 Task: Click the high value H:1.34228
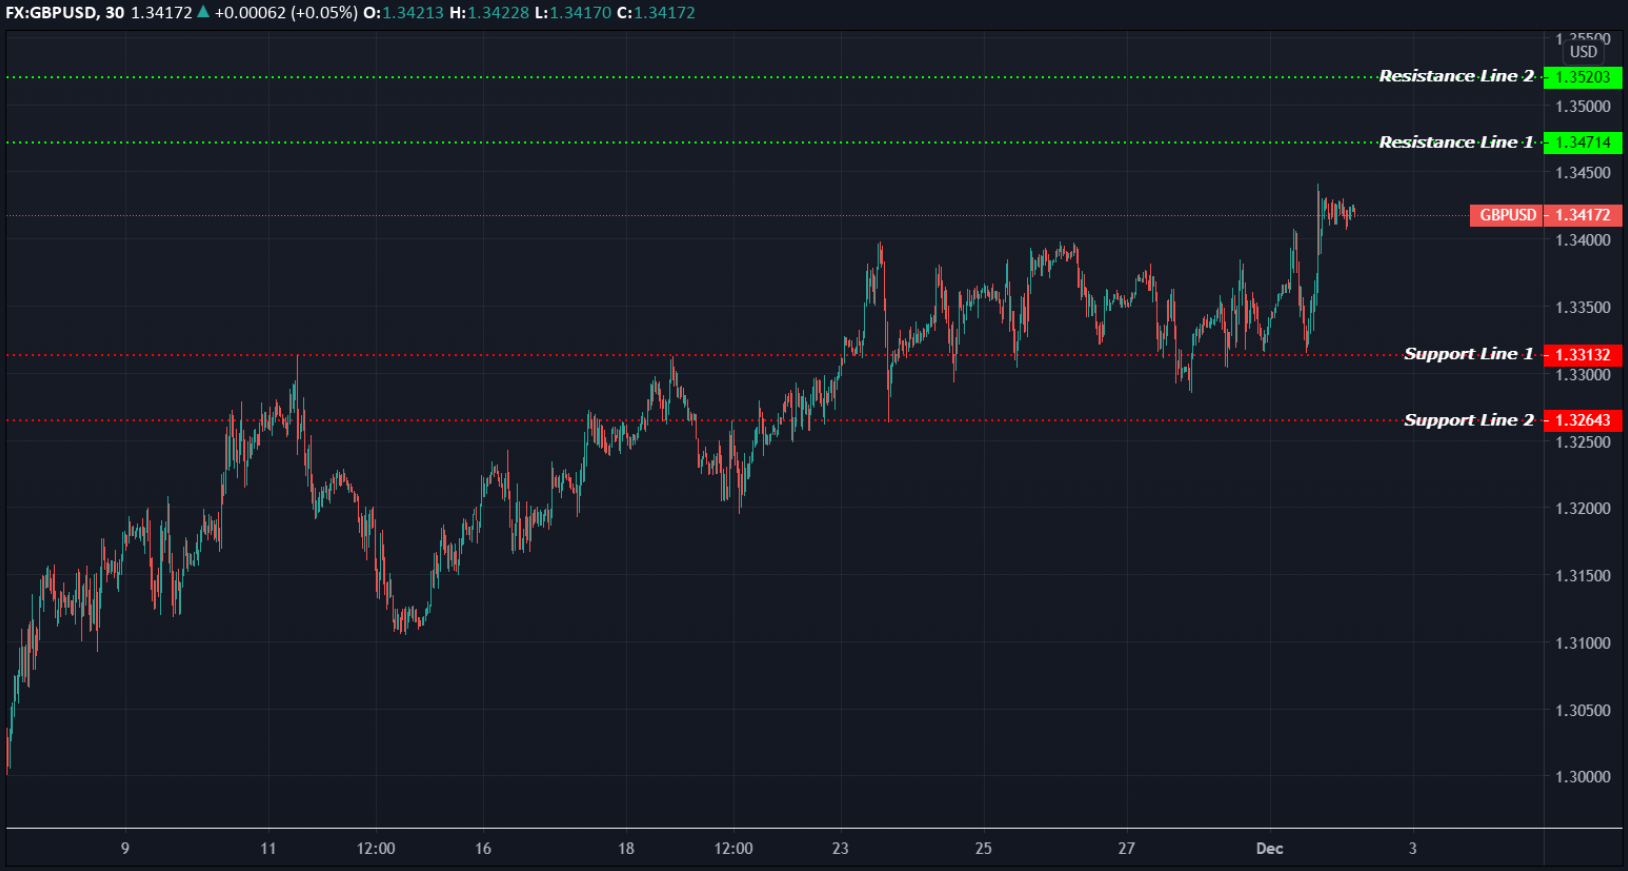(489, 13)
